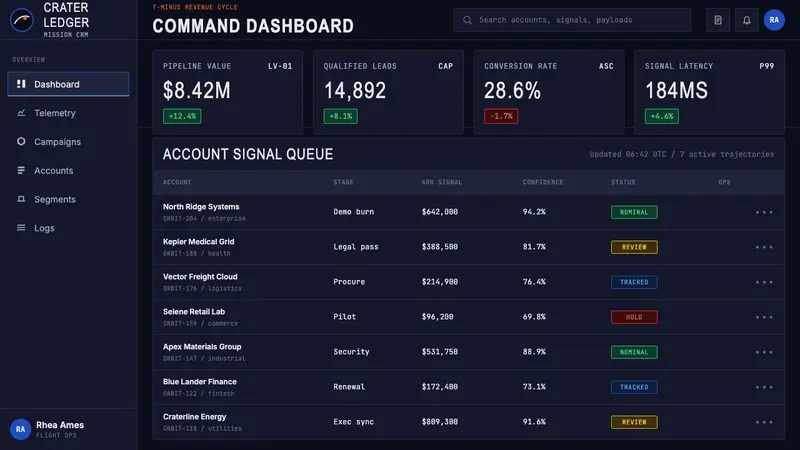The image size is (800, 450).
Task: Open Blue Lander Finance account
Action: [199, 382]
